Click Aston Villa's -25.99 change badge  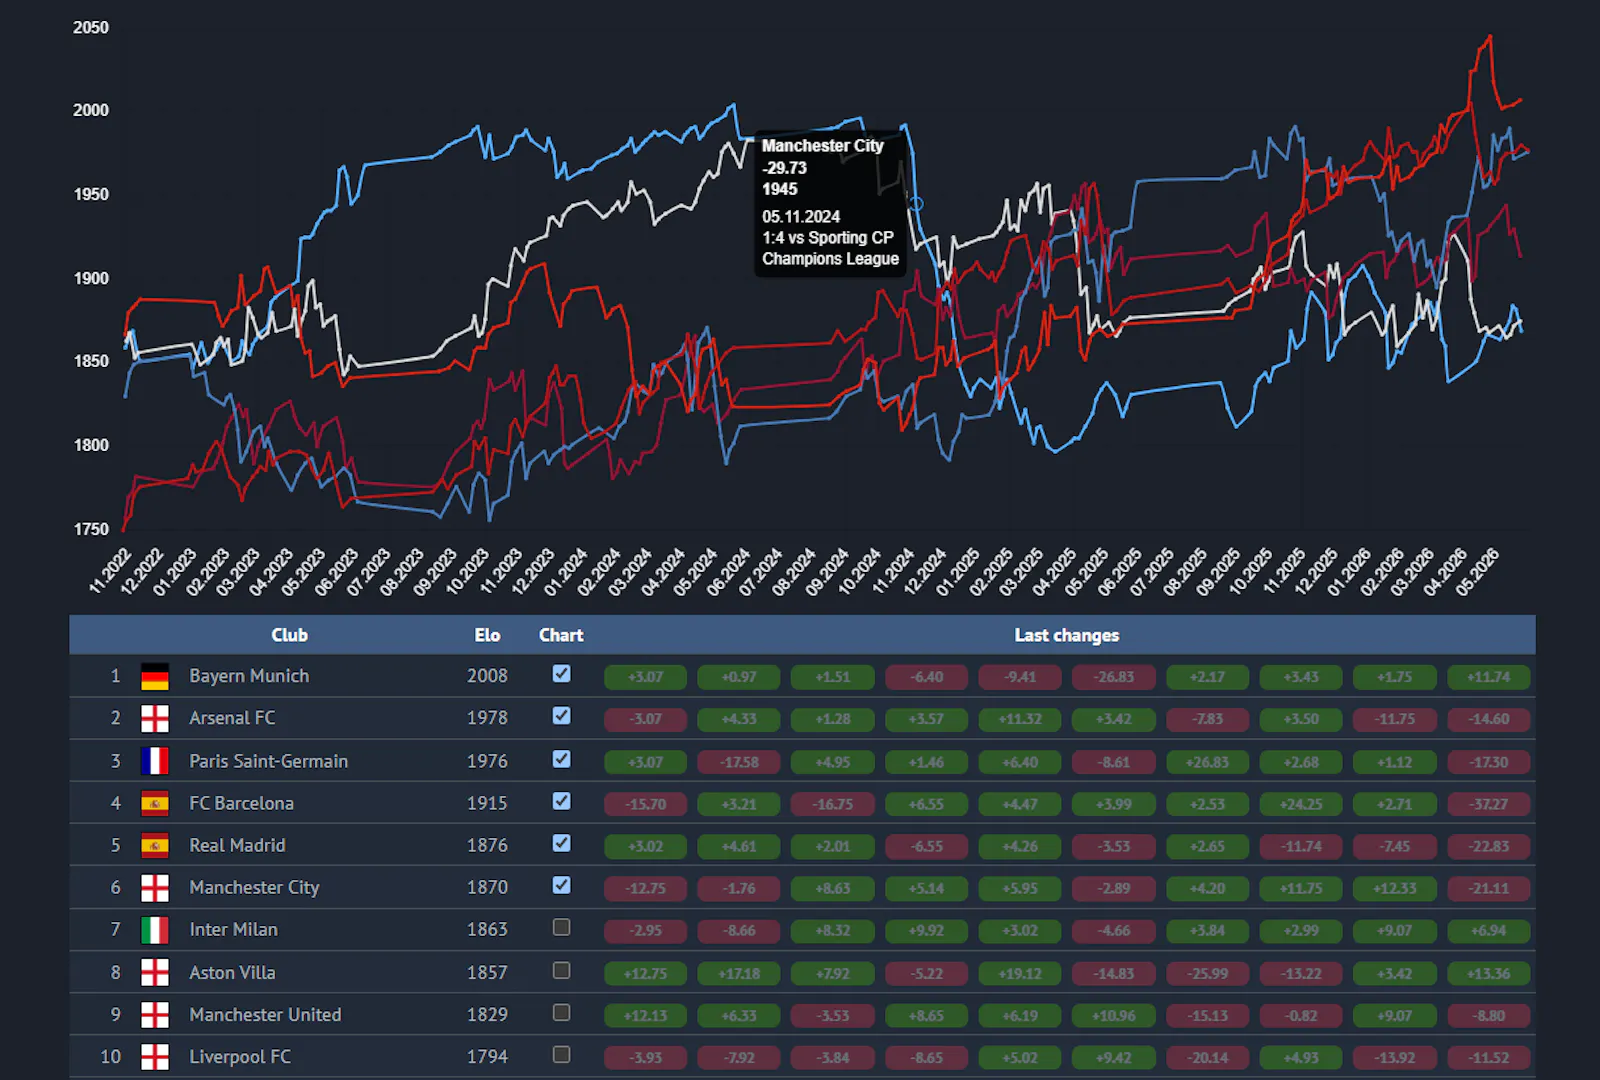1208,973
